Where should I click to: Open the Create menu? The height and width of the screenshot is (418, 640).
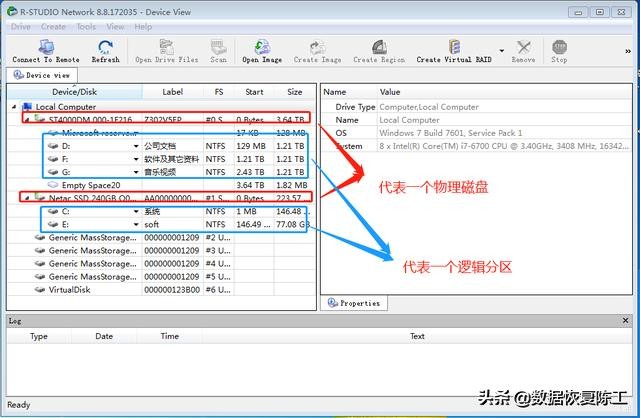coord(53,27)
